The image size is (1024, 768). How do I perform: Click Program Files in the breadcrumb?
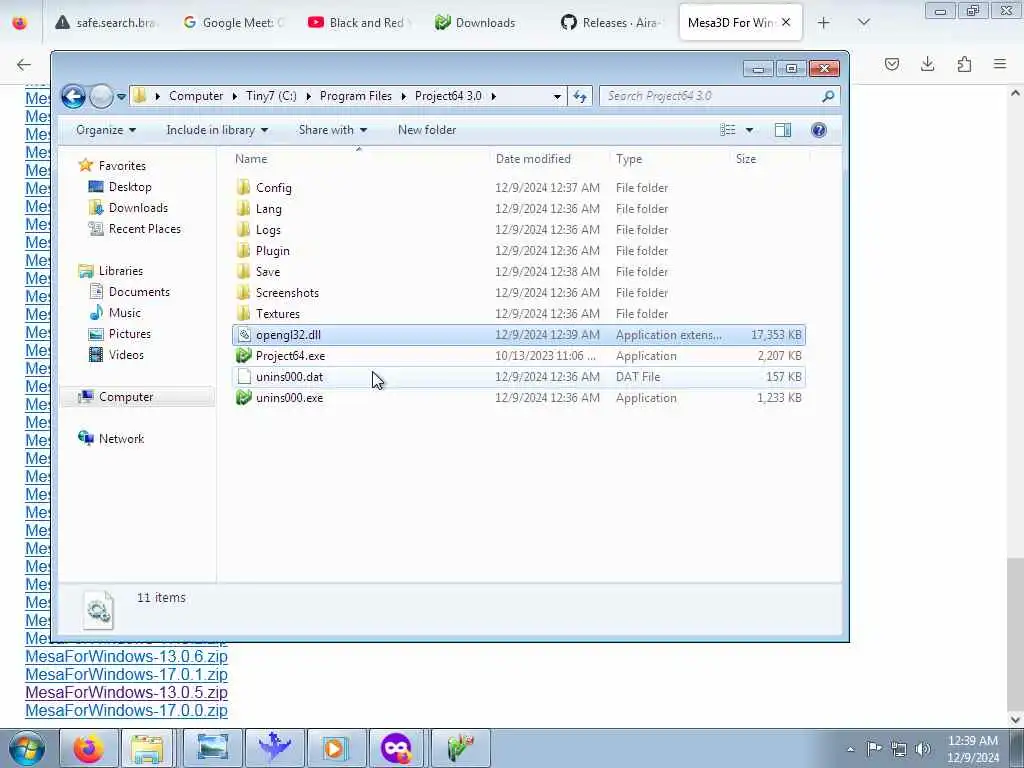point(356,96)
